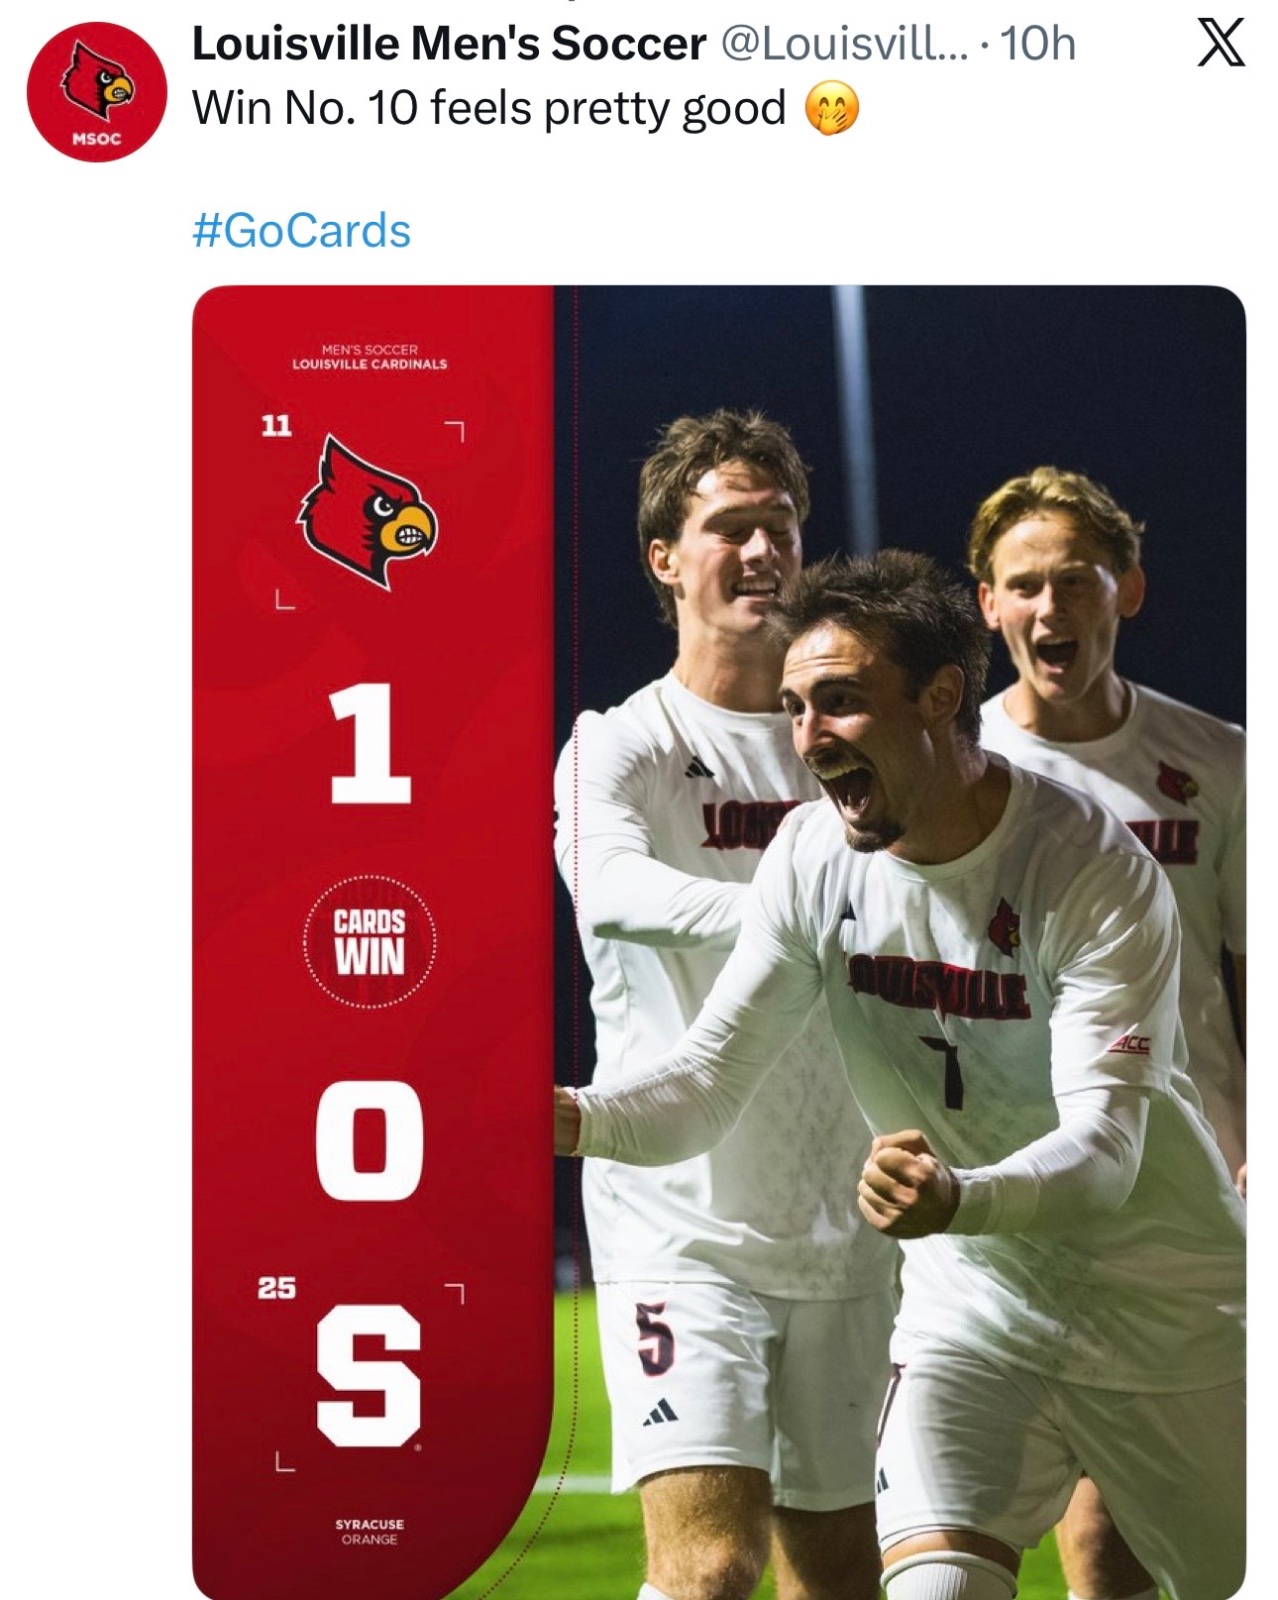This screenshot has height=1600, width=1278.
Task: Click the X logo icon
Action: coord(1220,44)
